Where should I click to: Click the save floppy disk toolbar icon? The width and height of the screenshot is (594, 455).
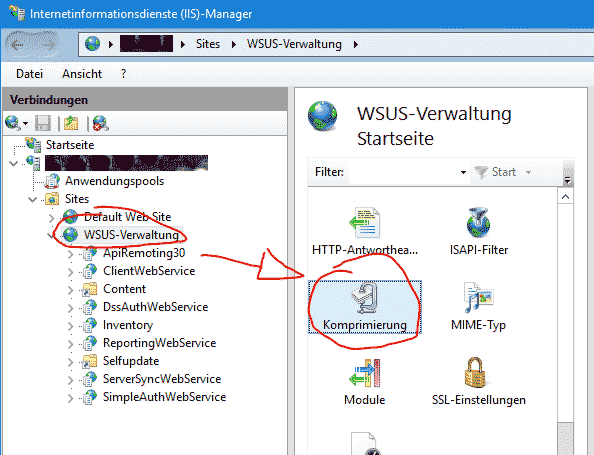(43, 123)
